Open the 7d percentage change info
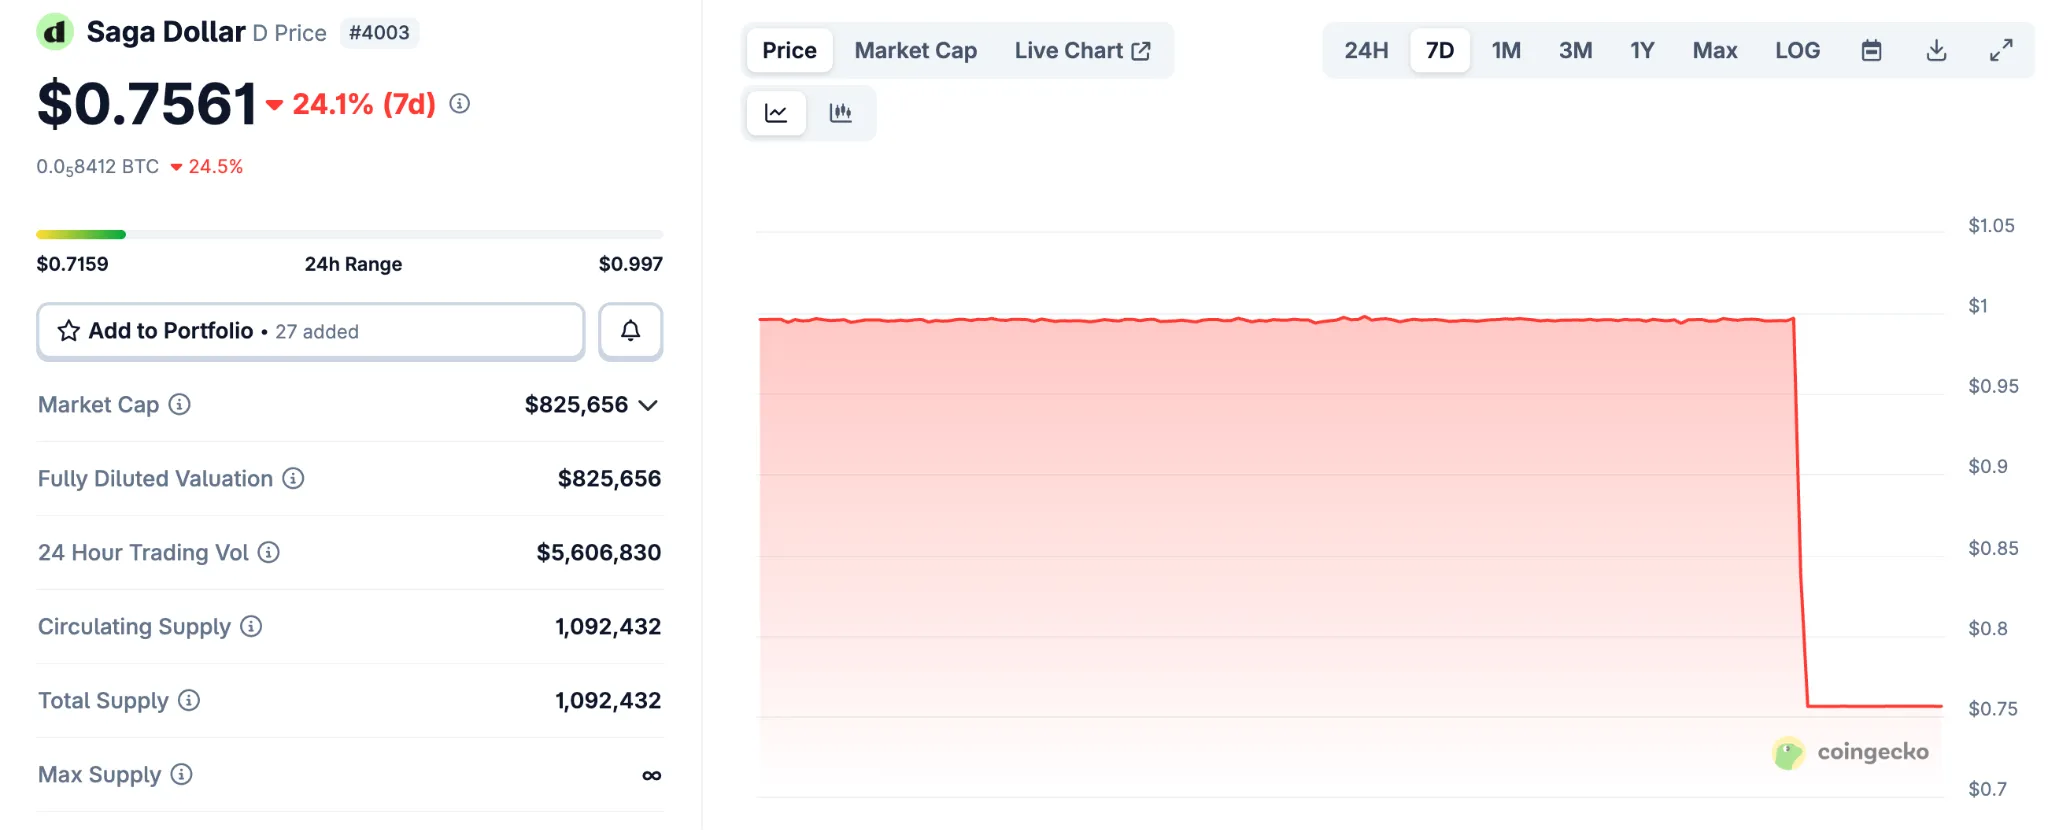The image size is (2048, 830). pos(459,104)
